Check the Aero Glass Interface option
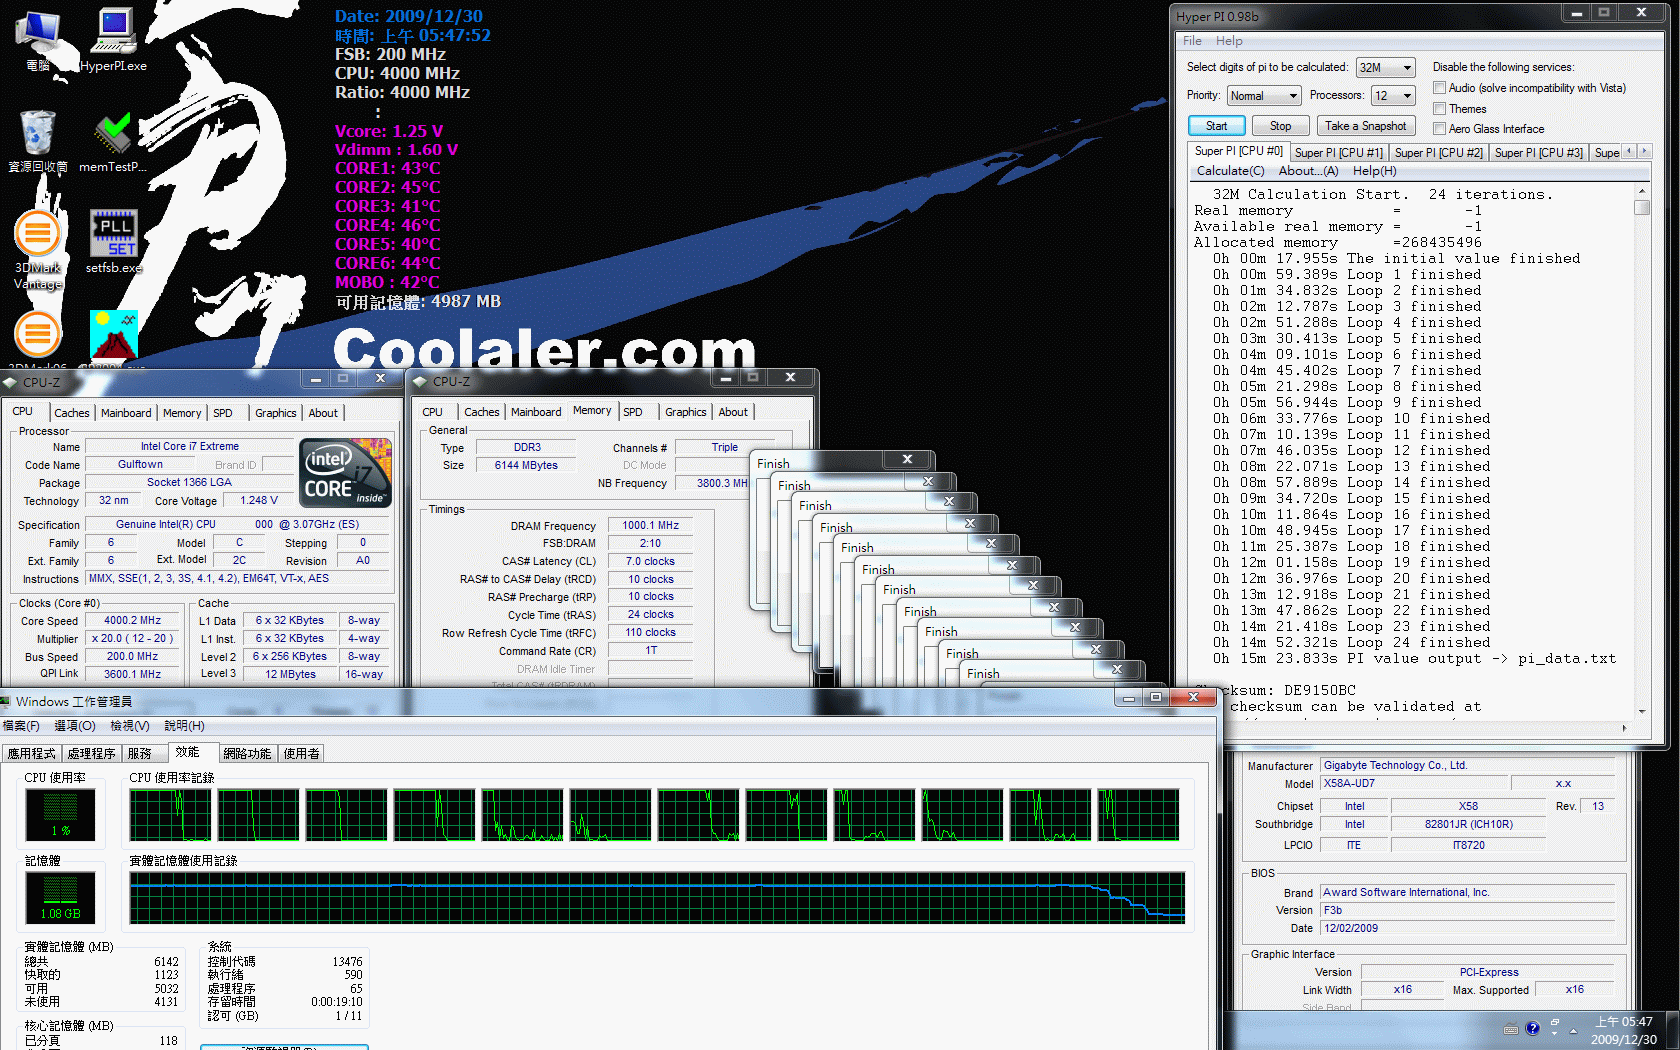Image resolution: width=1680 pixels, height=1050 pixels. [1440, 128]
